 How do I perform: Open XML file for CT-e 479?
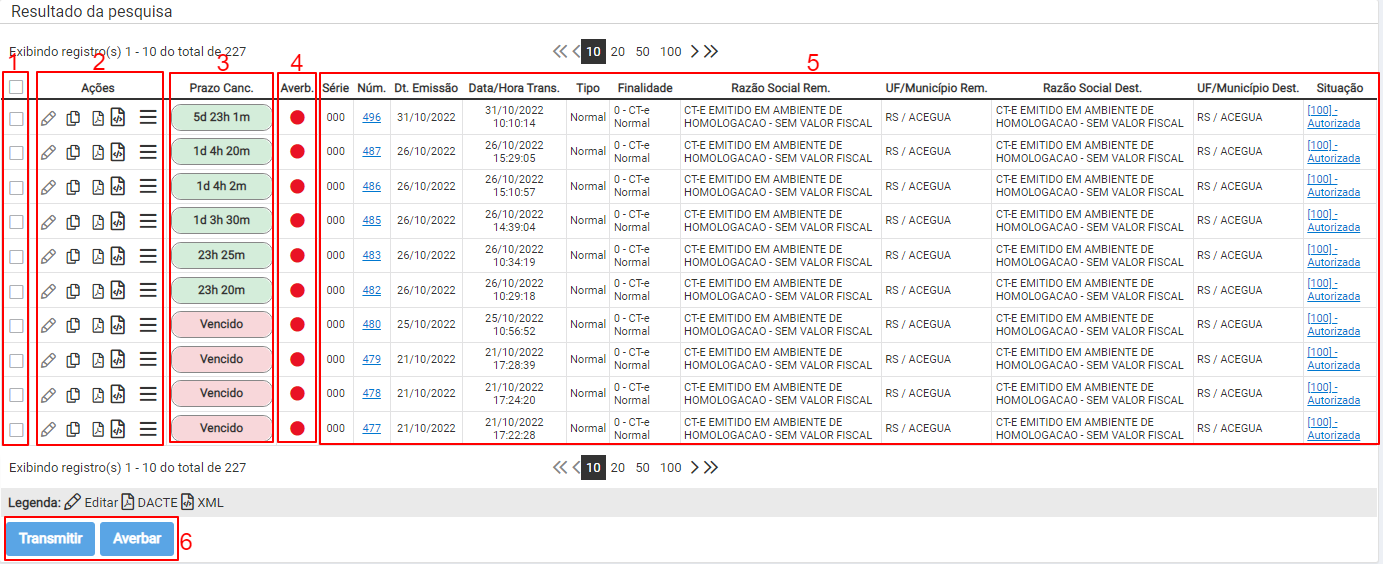(117, 360)
